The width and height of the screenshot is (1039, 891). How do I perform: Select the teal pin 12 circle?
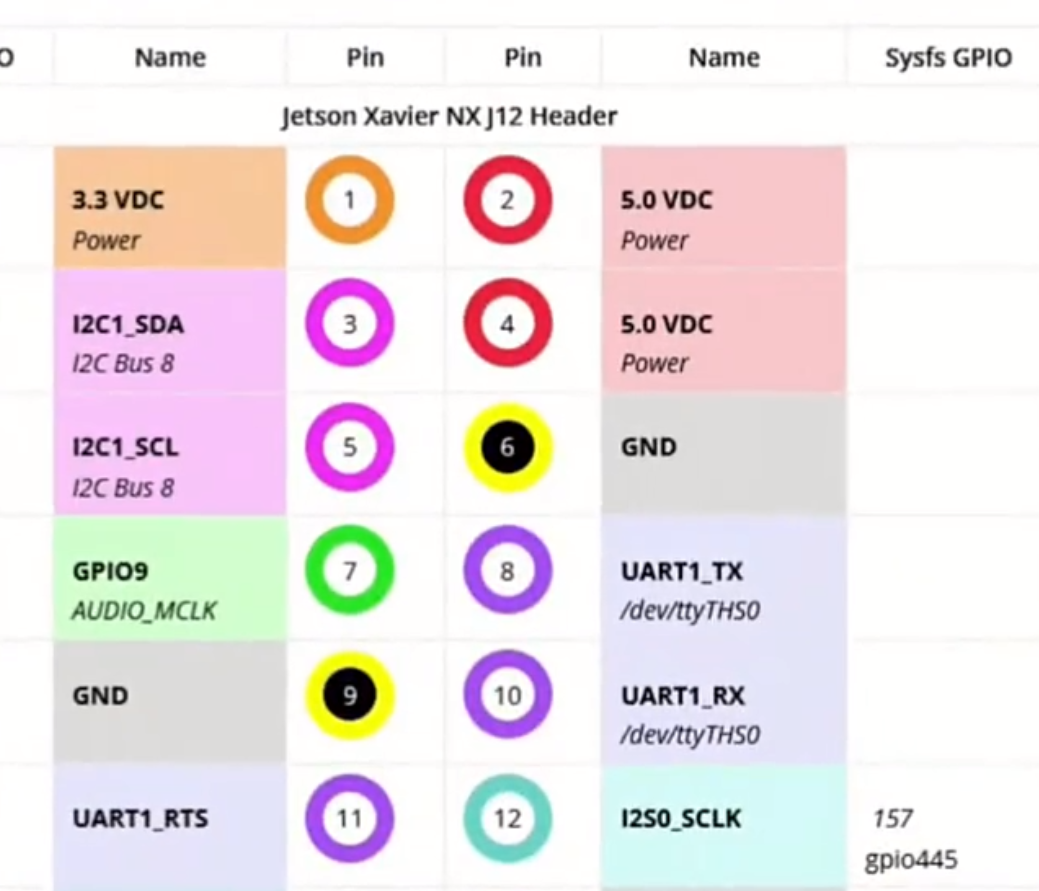coord(507,818)
